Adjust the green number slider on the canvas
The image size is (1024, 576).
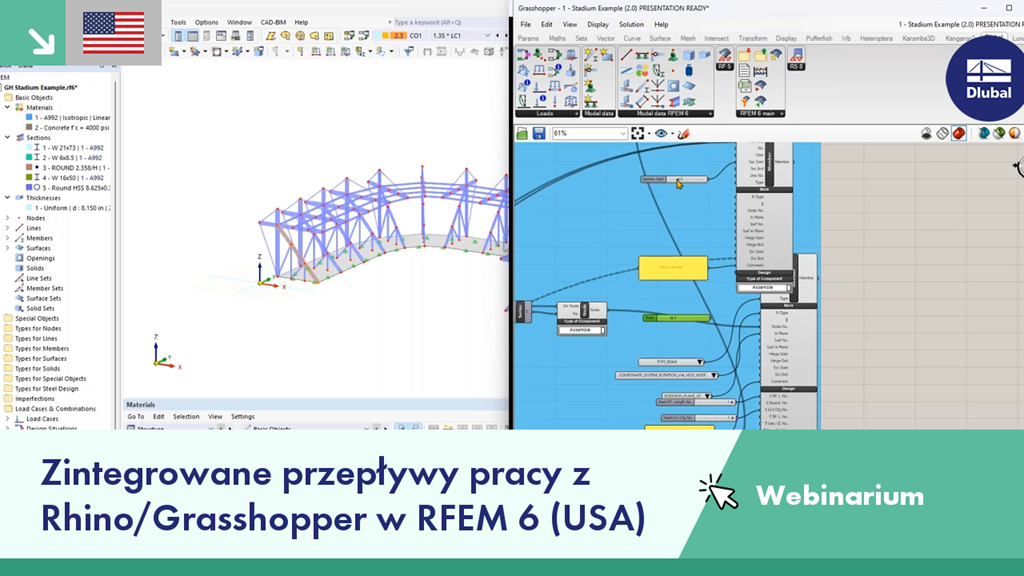676,318
